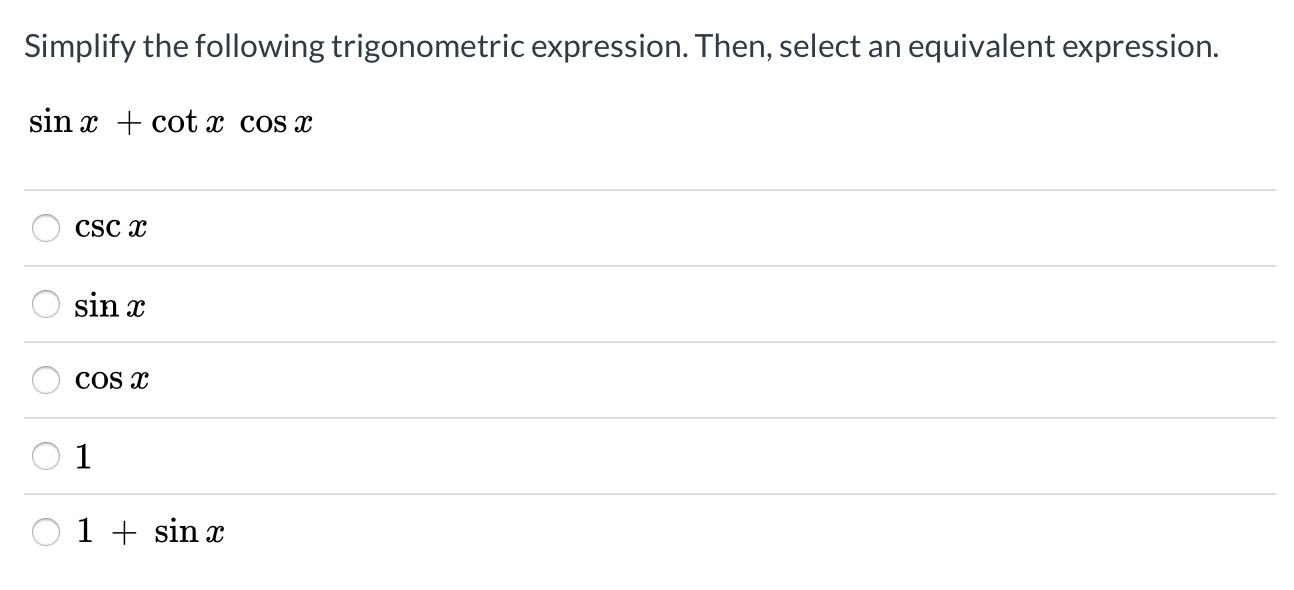Select the cos x answer radio button

(45, 379)
